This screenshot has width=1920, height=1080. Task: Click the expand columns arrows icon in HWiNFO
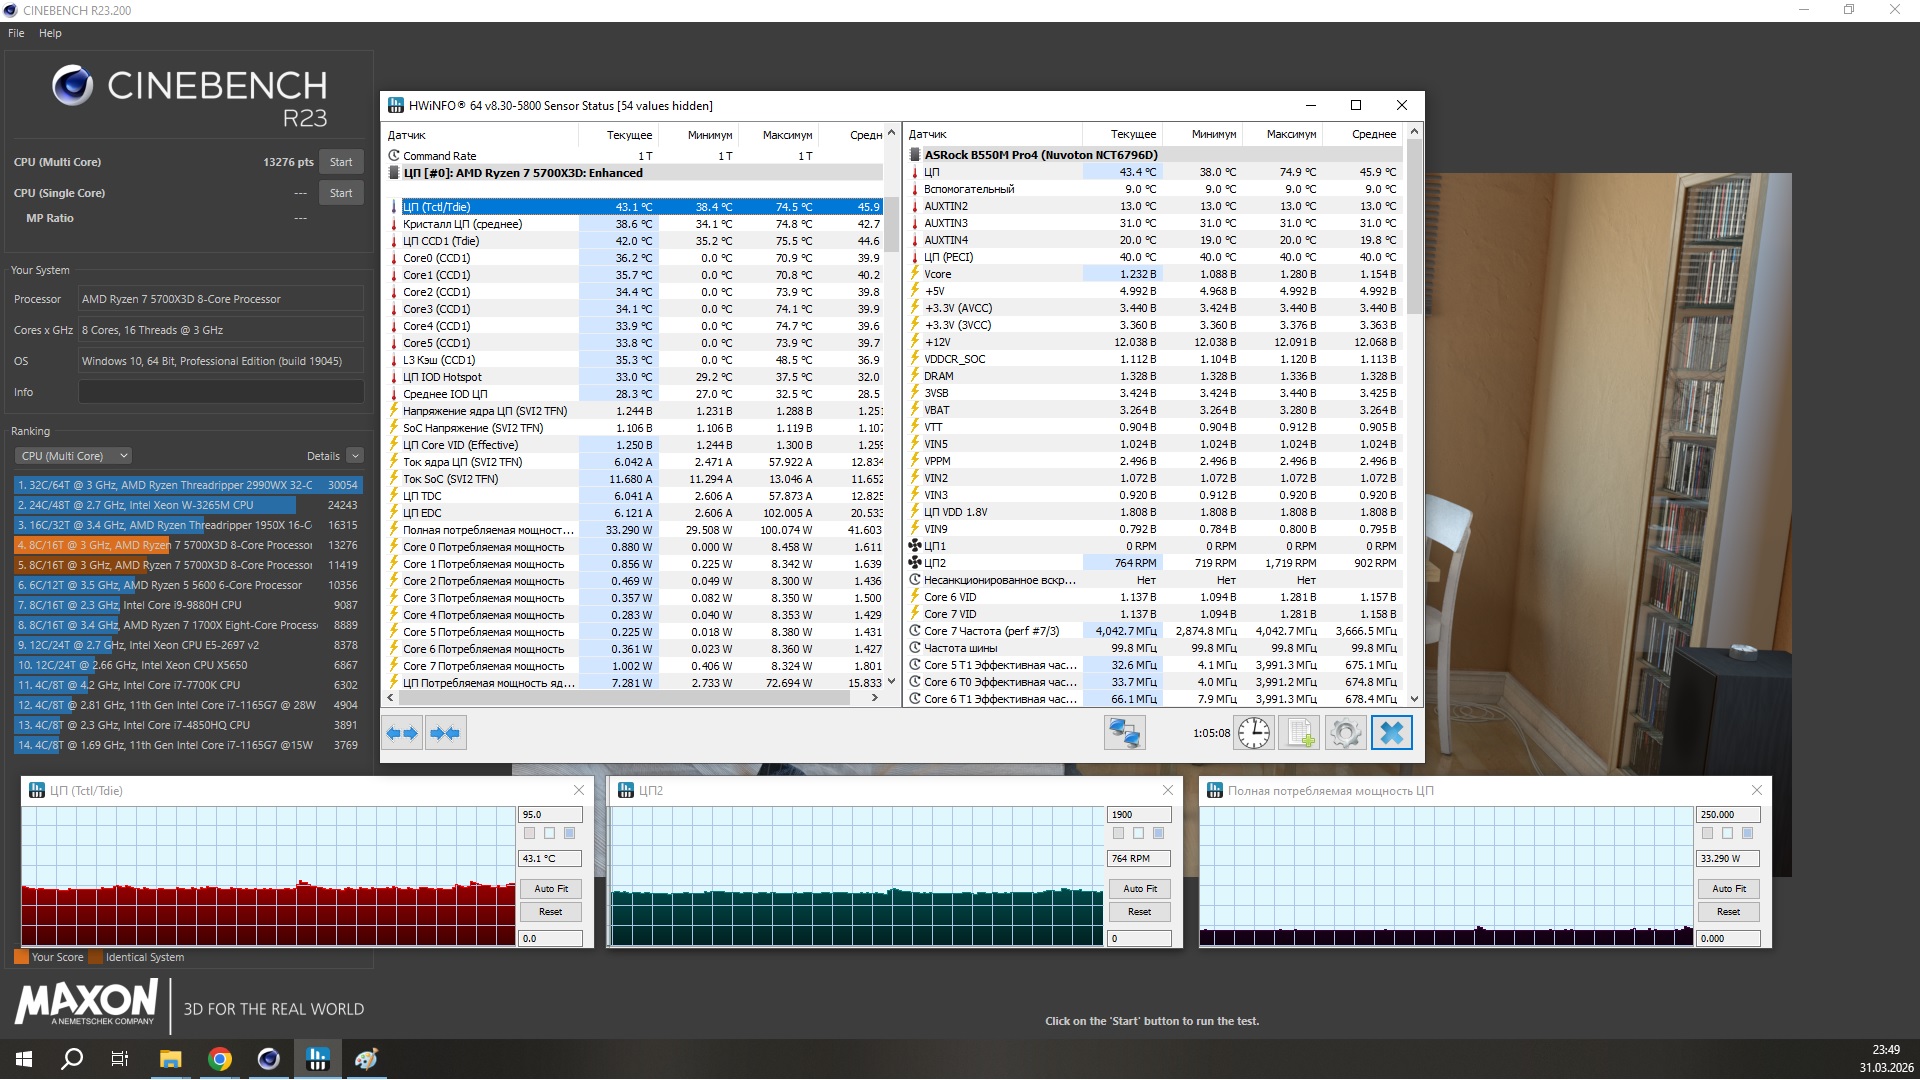(402, 733)
